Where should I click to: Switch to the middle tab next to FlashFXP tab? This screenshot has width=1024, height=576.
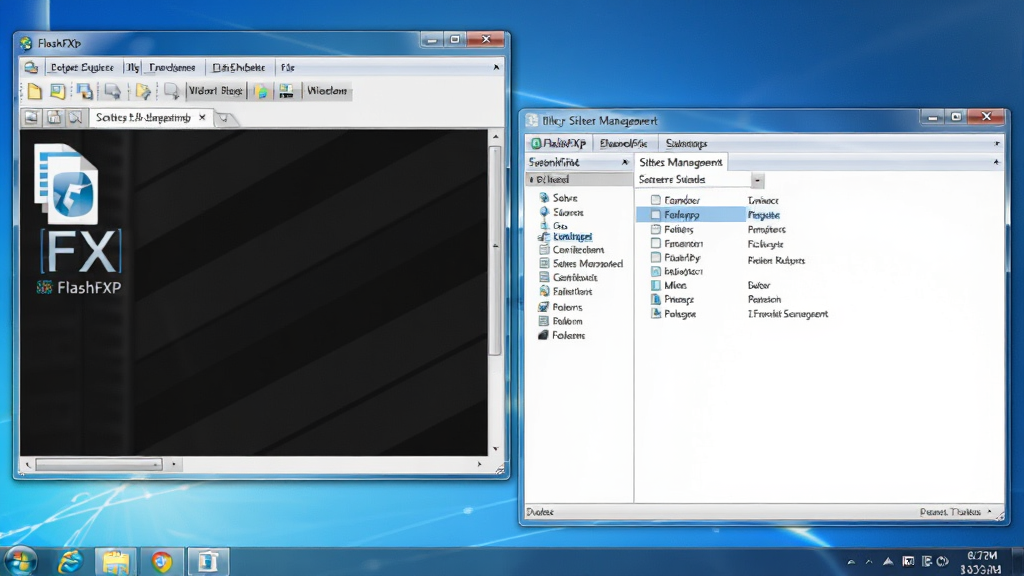[624, 143]
